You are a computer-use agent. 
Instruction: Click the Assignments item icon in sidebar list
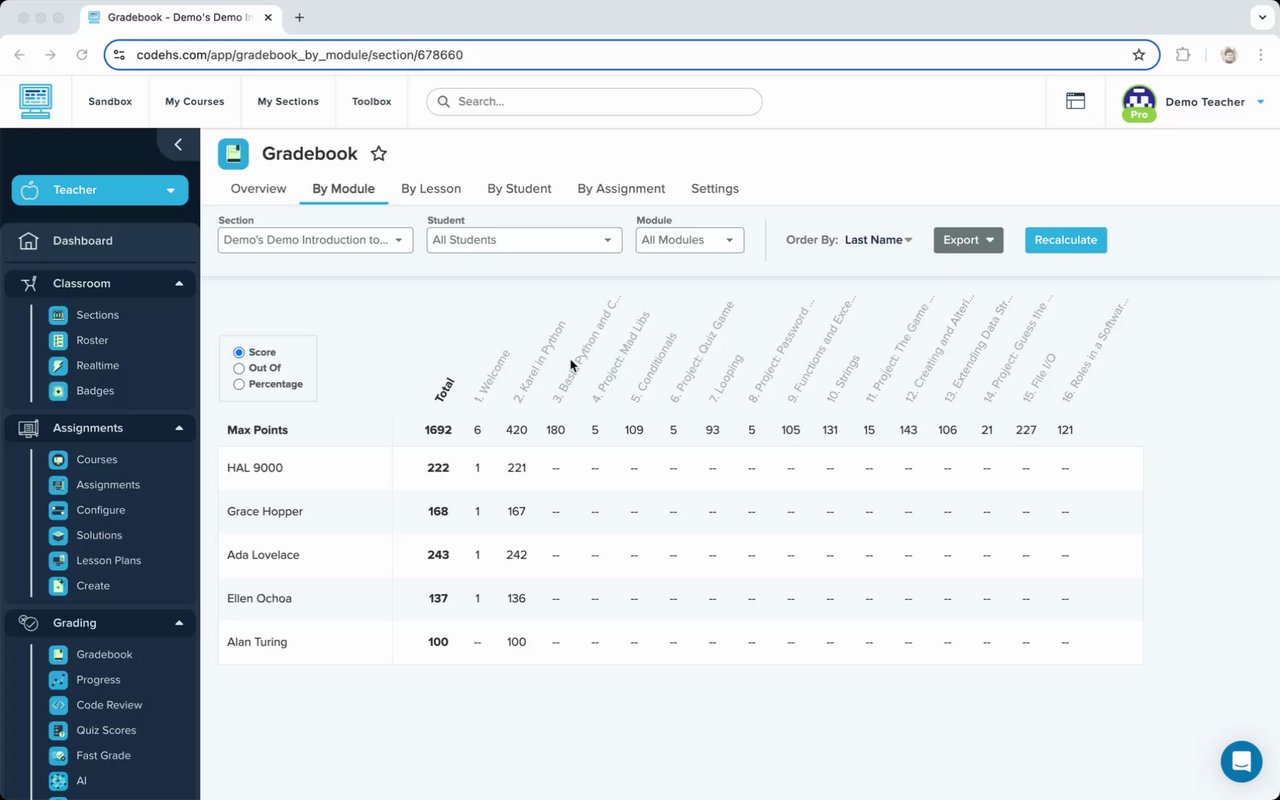tap(58, 485)
